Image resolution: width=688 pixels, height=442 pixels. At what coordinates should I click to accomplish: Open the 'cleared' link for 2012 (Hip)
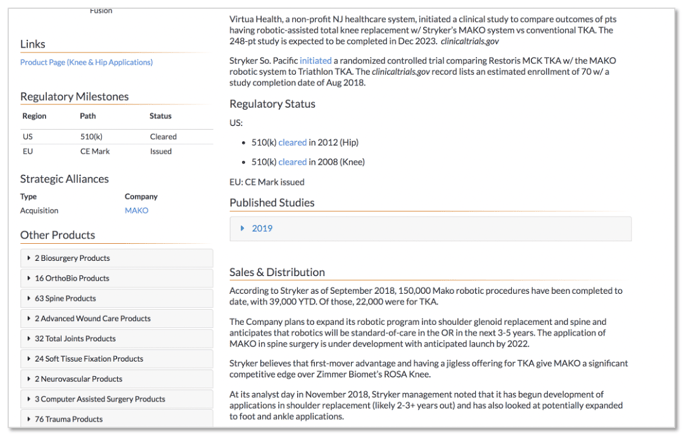point(292,143)
